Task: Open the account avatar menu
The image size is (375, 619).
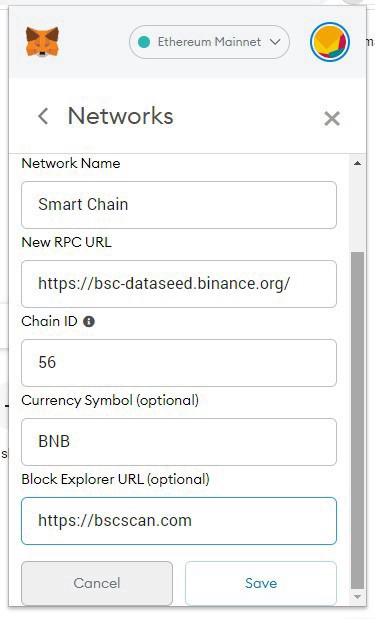Action: click(330, 42)
